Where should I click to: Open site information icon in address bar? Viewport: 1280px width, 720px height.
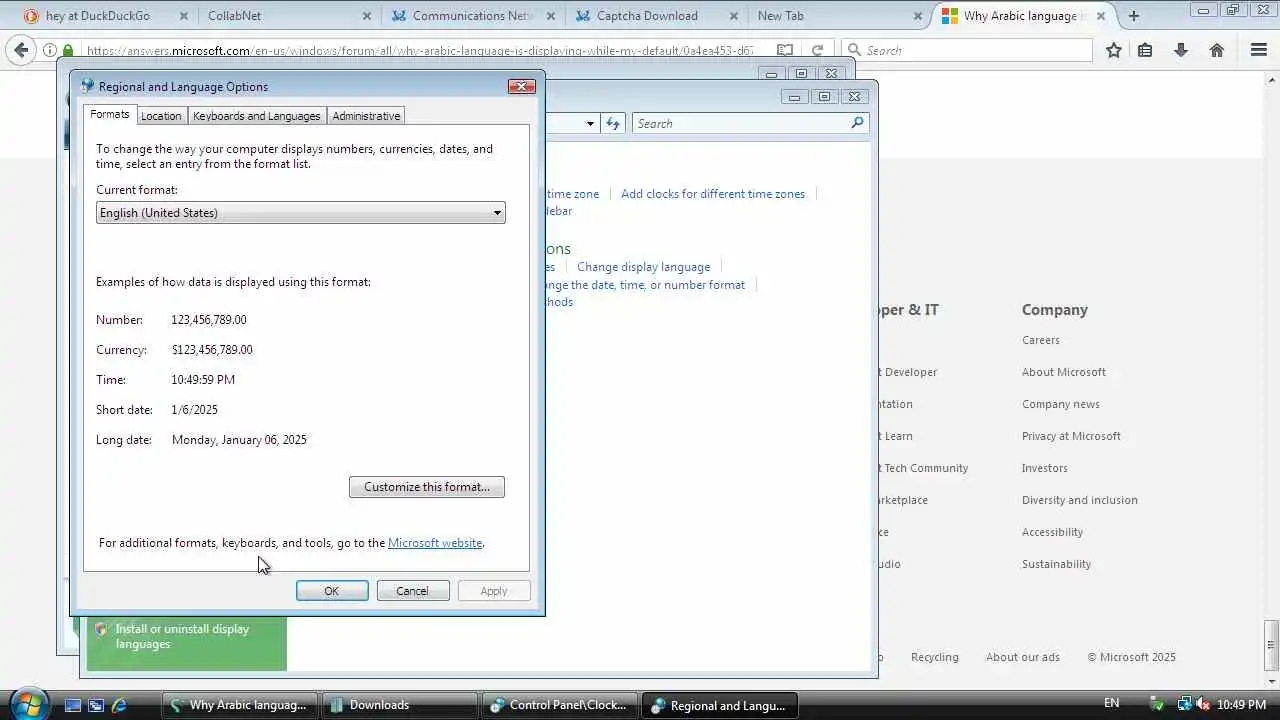[50, 51]
